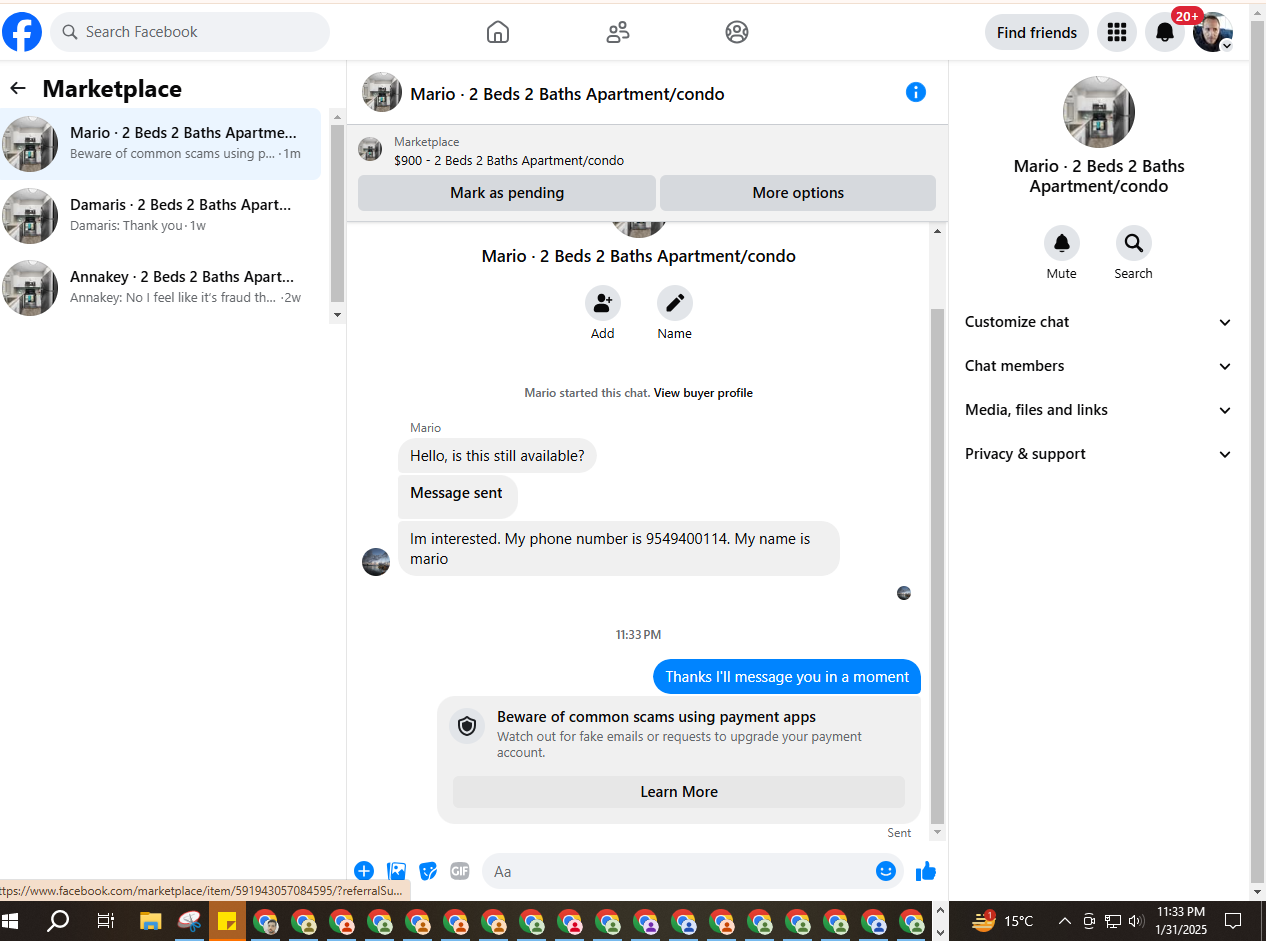Expand Media, files and links section
The image size is (1266, 941).
[x=1098, y=410]
